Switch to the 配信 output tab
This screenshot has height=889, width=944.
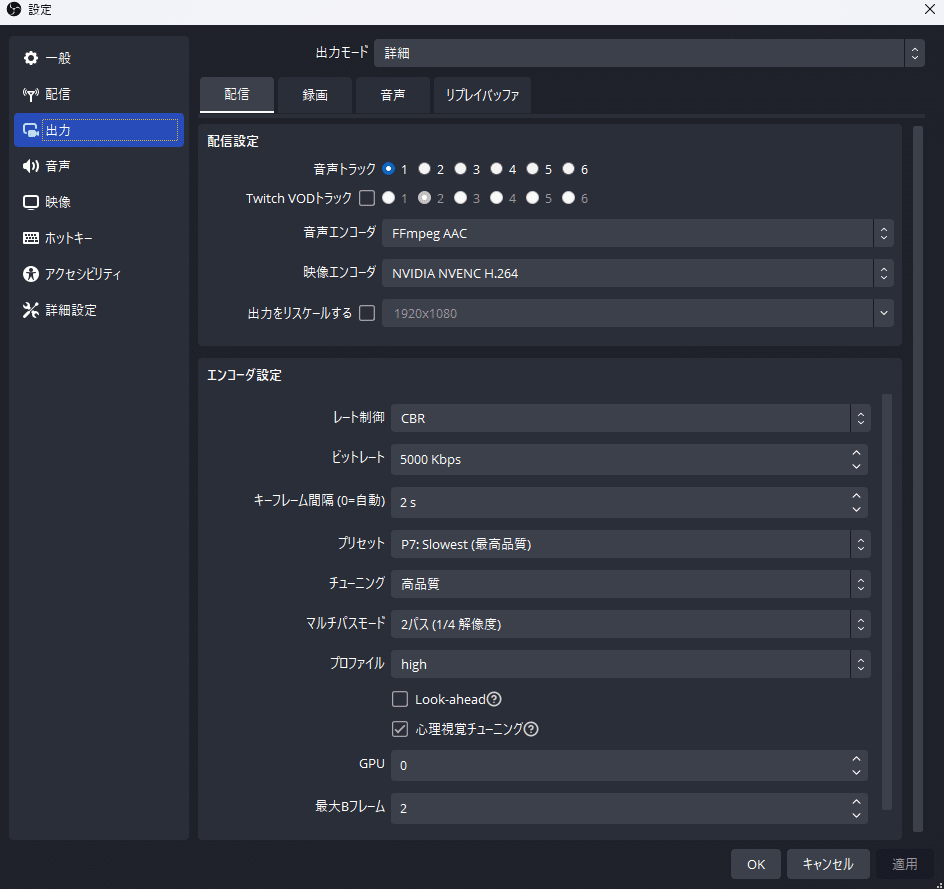point(237,94)
